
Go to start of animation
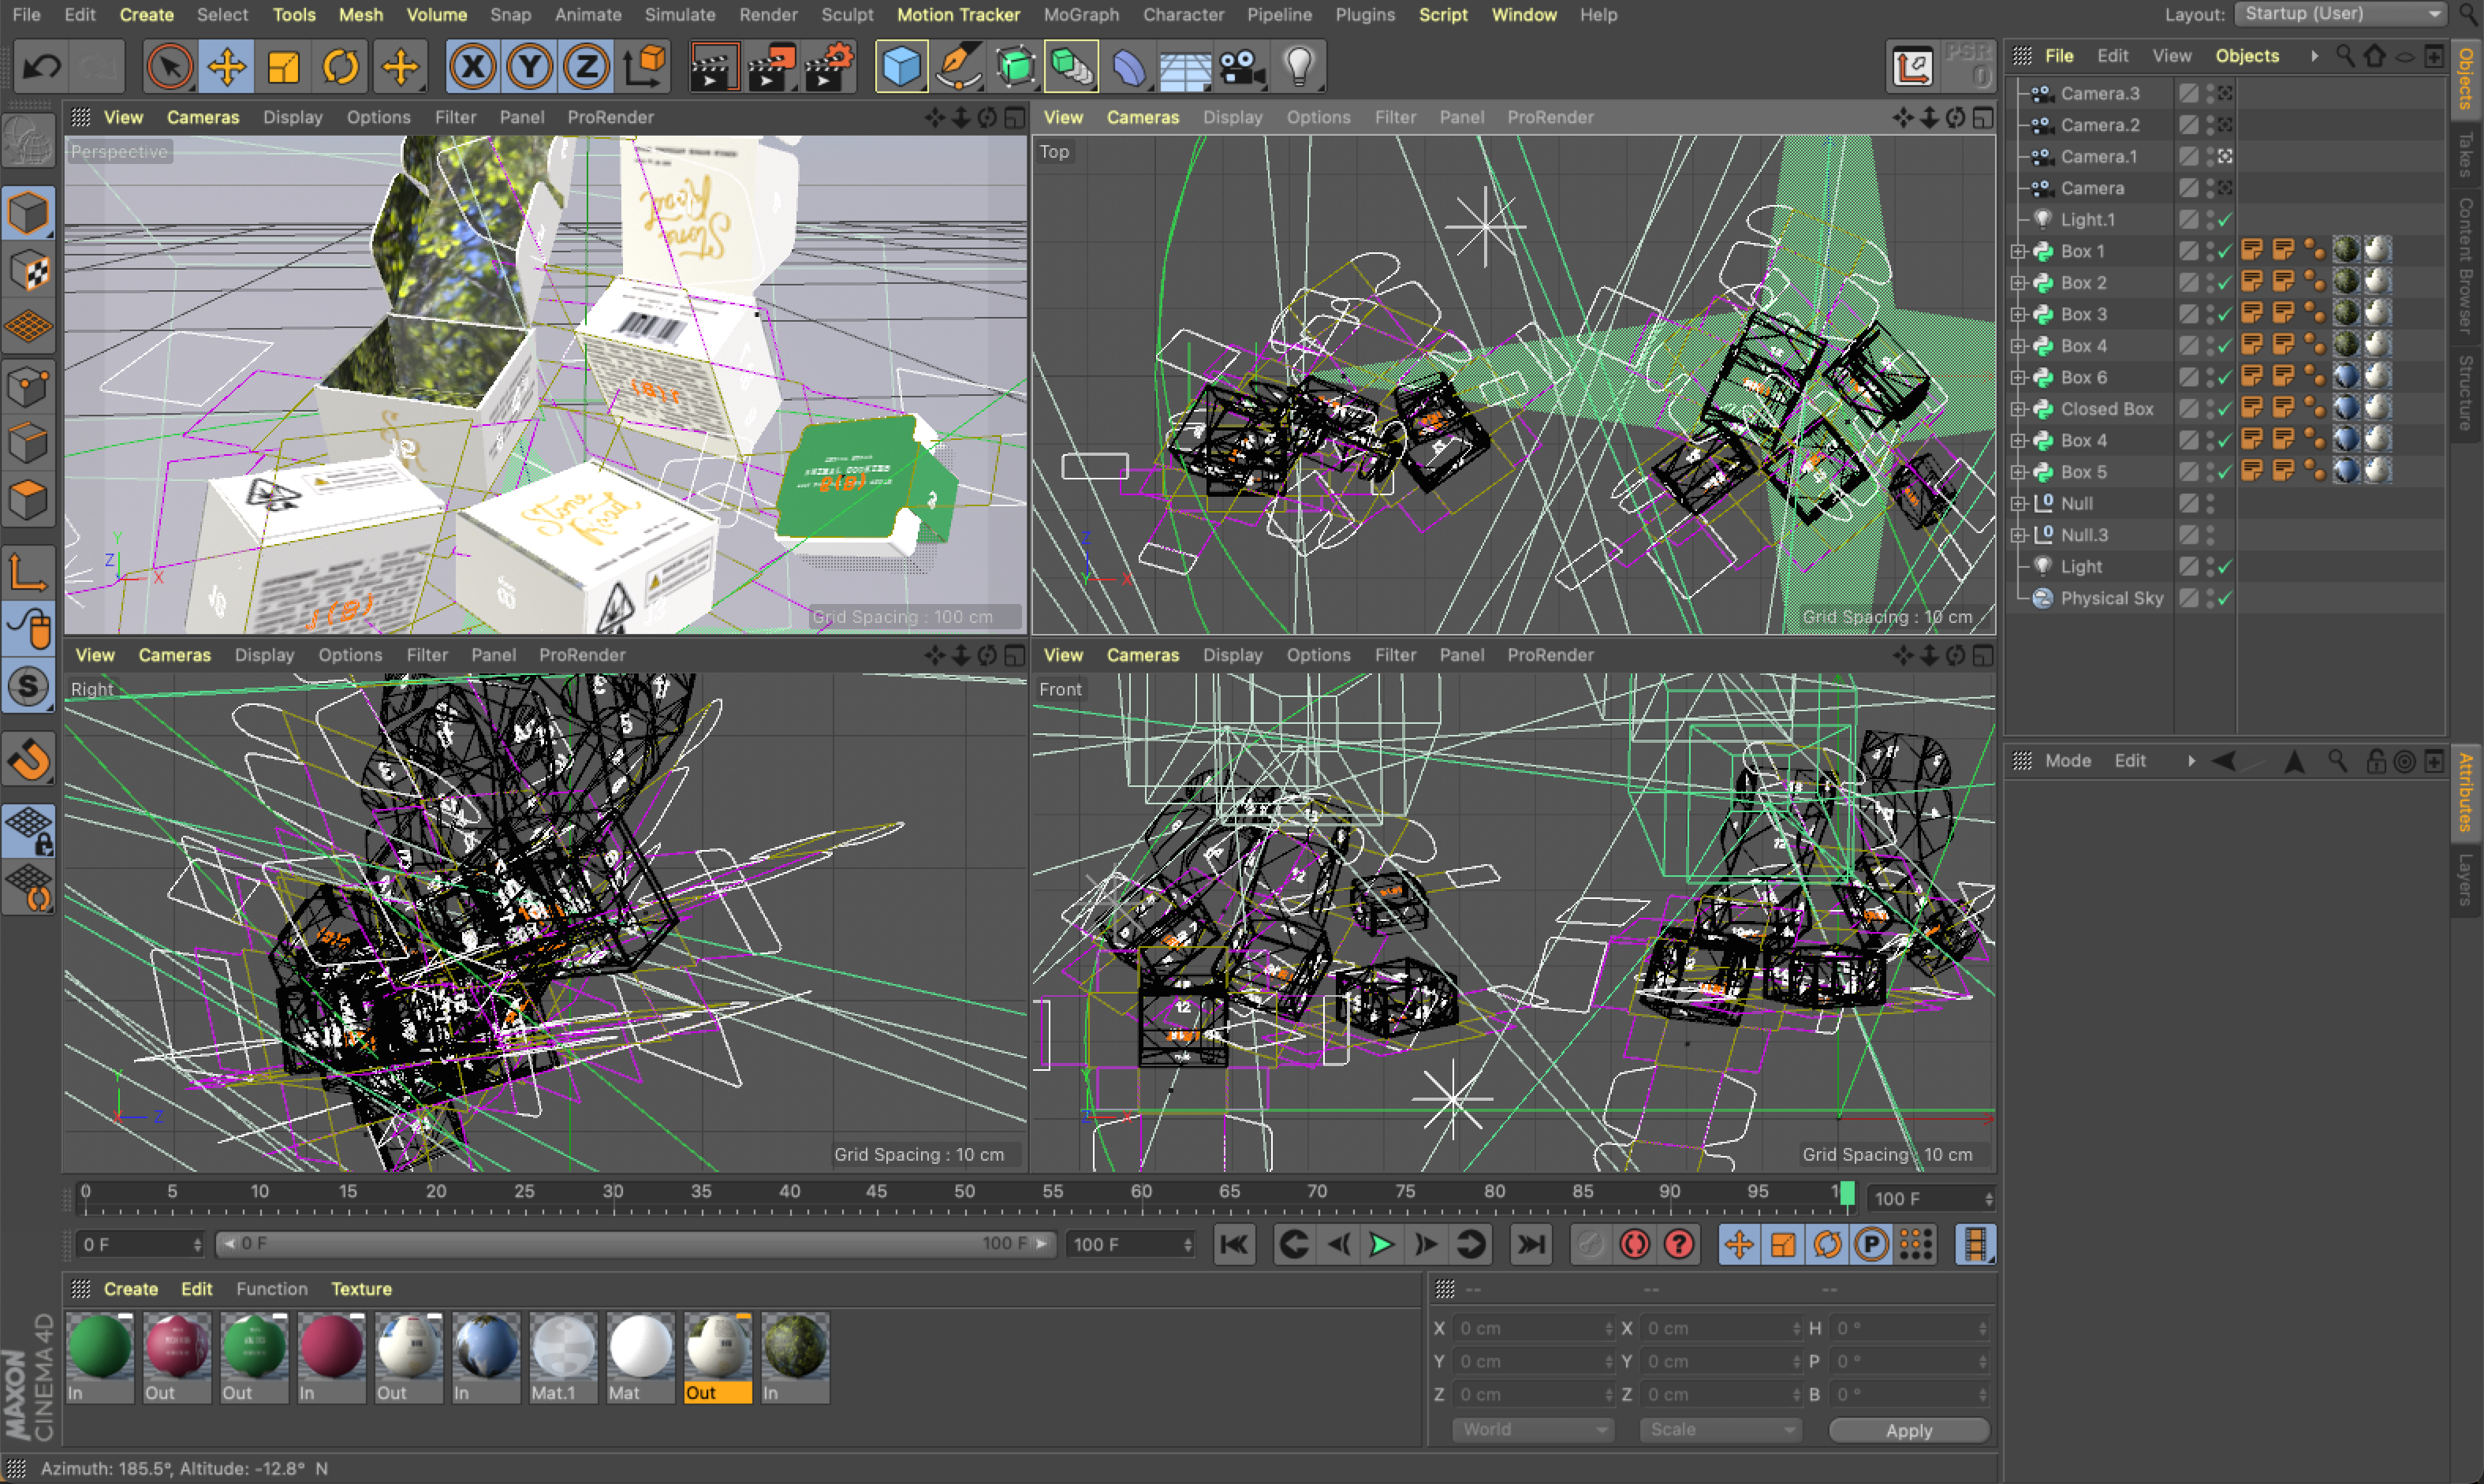tap(1235, 1244)
